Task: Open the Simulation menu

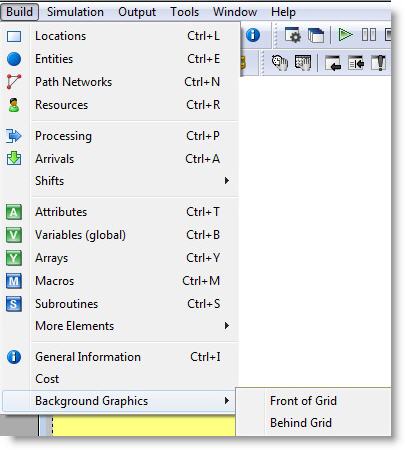Action: (x=75, y=12)
